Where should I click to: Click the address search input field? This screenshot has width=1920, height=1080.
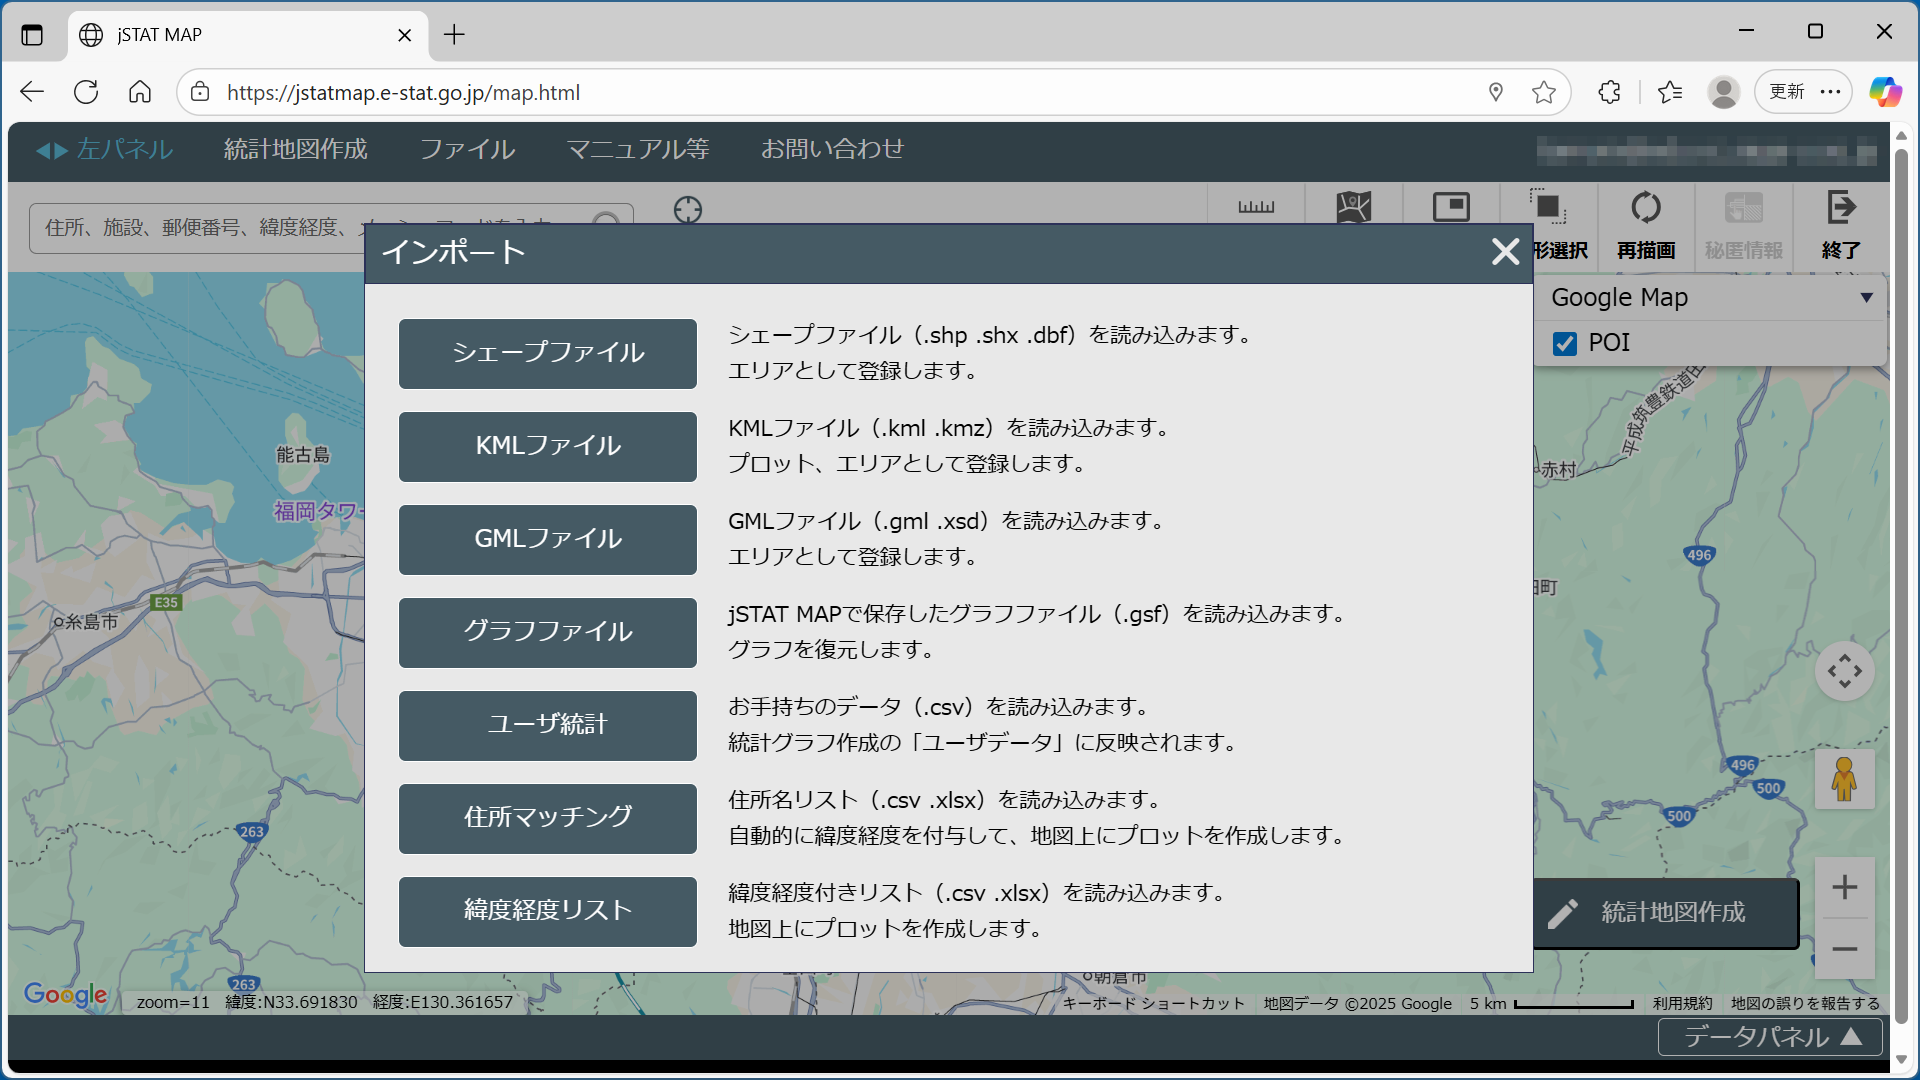pyautogui.click(x=200, y=228)
